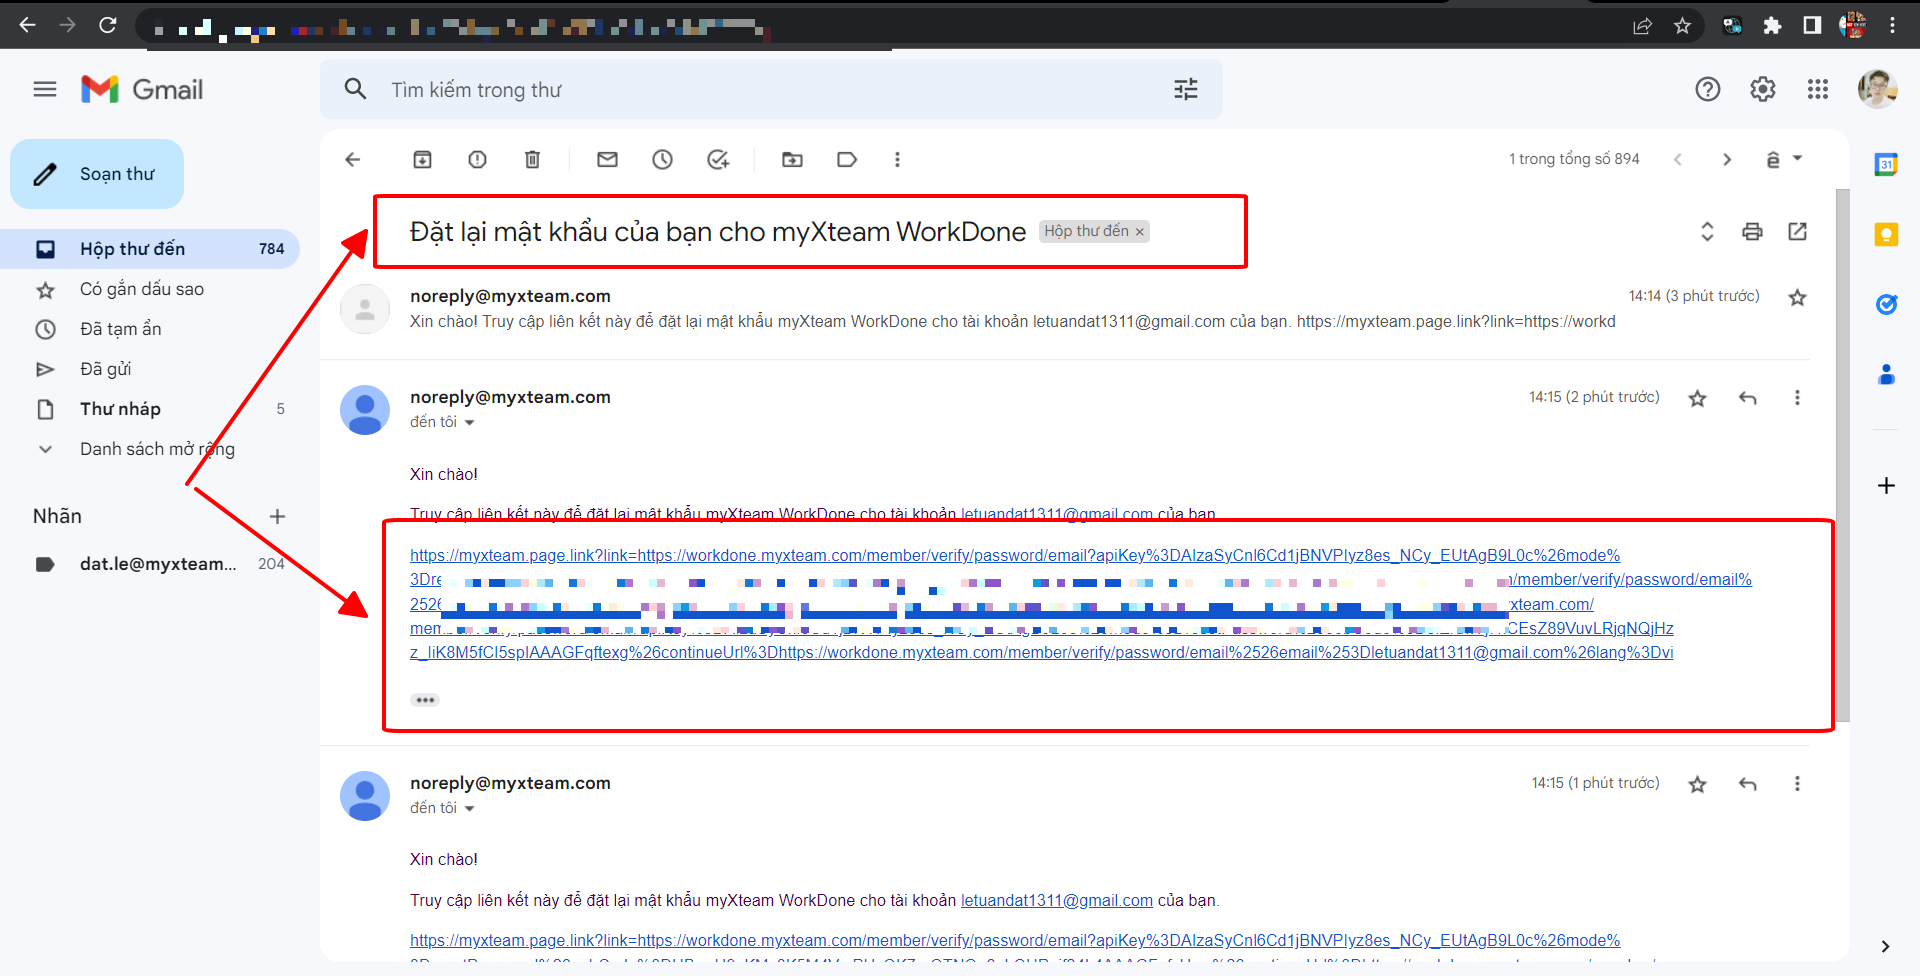Click Soạn thư compose button
The height and width of the screenshot is (976, 1920).
97,174
